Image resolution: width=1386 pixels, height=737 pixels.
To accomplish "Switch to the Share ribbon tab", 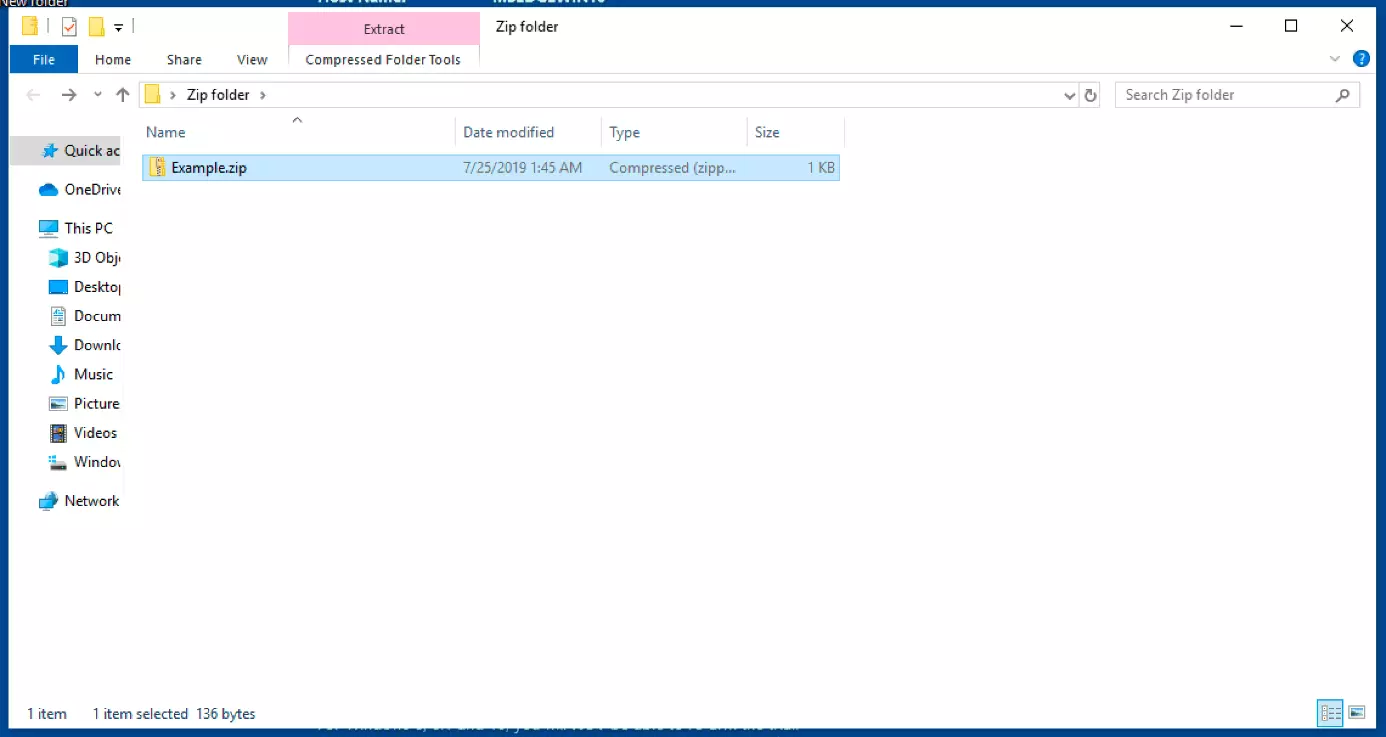I will pos(184,59).
